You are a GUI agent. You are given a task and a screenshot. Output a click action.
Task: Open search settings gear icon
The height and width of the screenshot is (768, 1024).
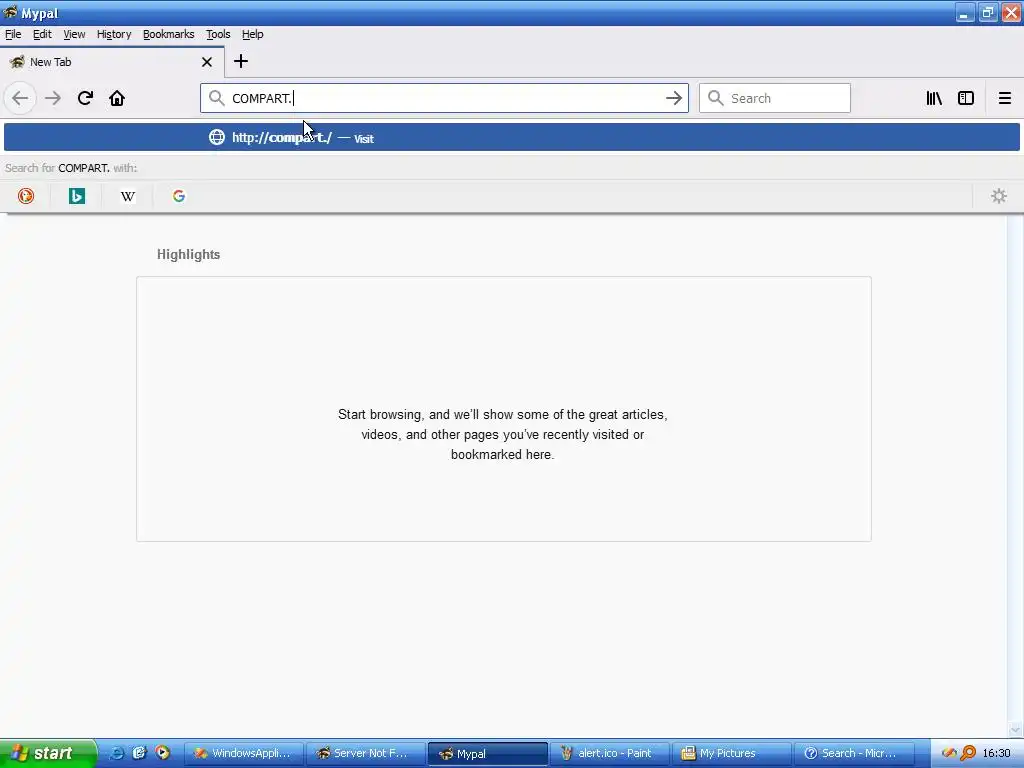click(999, 196)
